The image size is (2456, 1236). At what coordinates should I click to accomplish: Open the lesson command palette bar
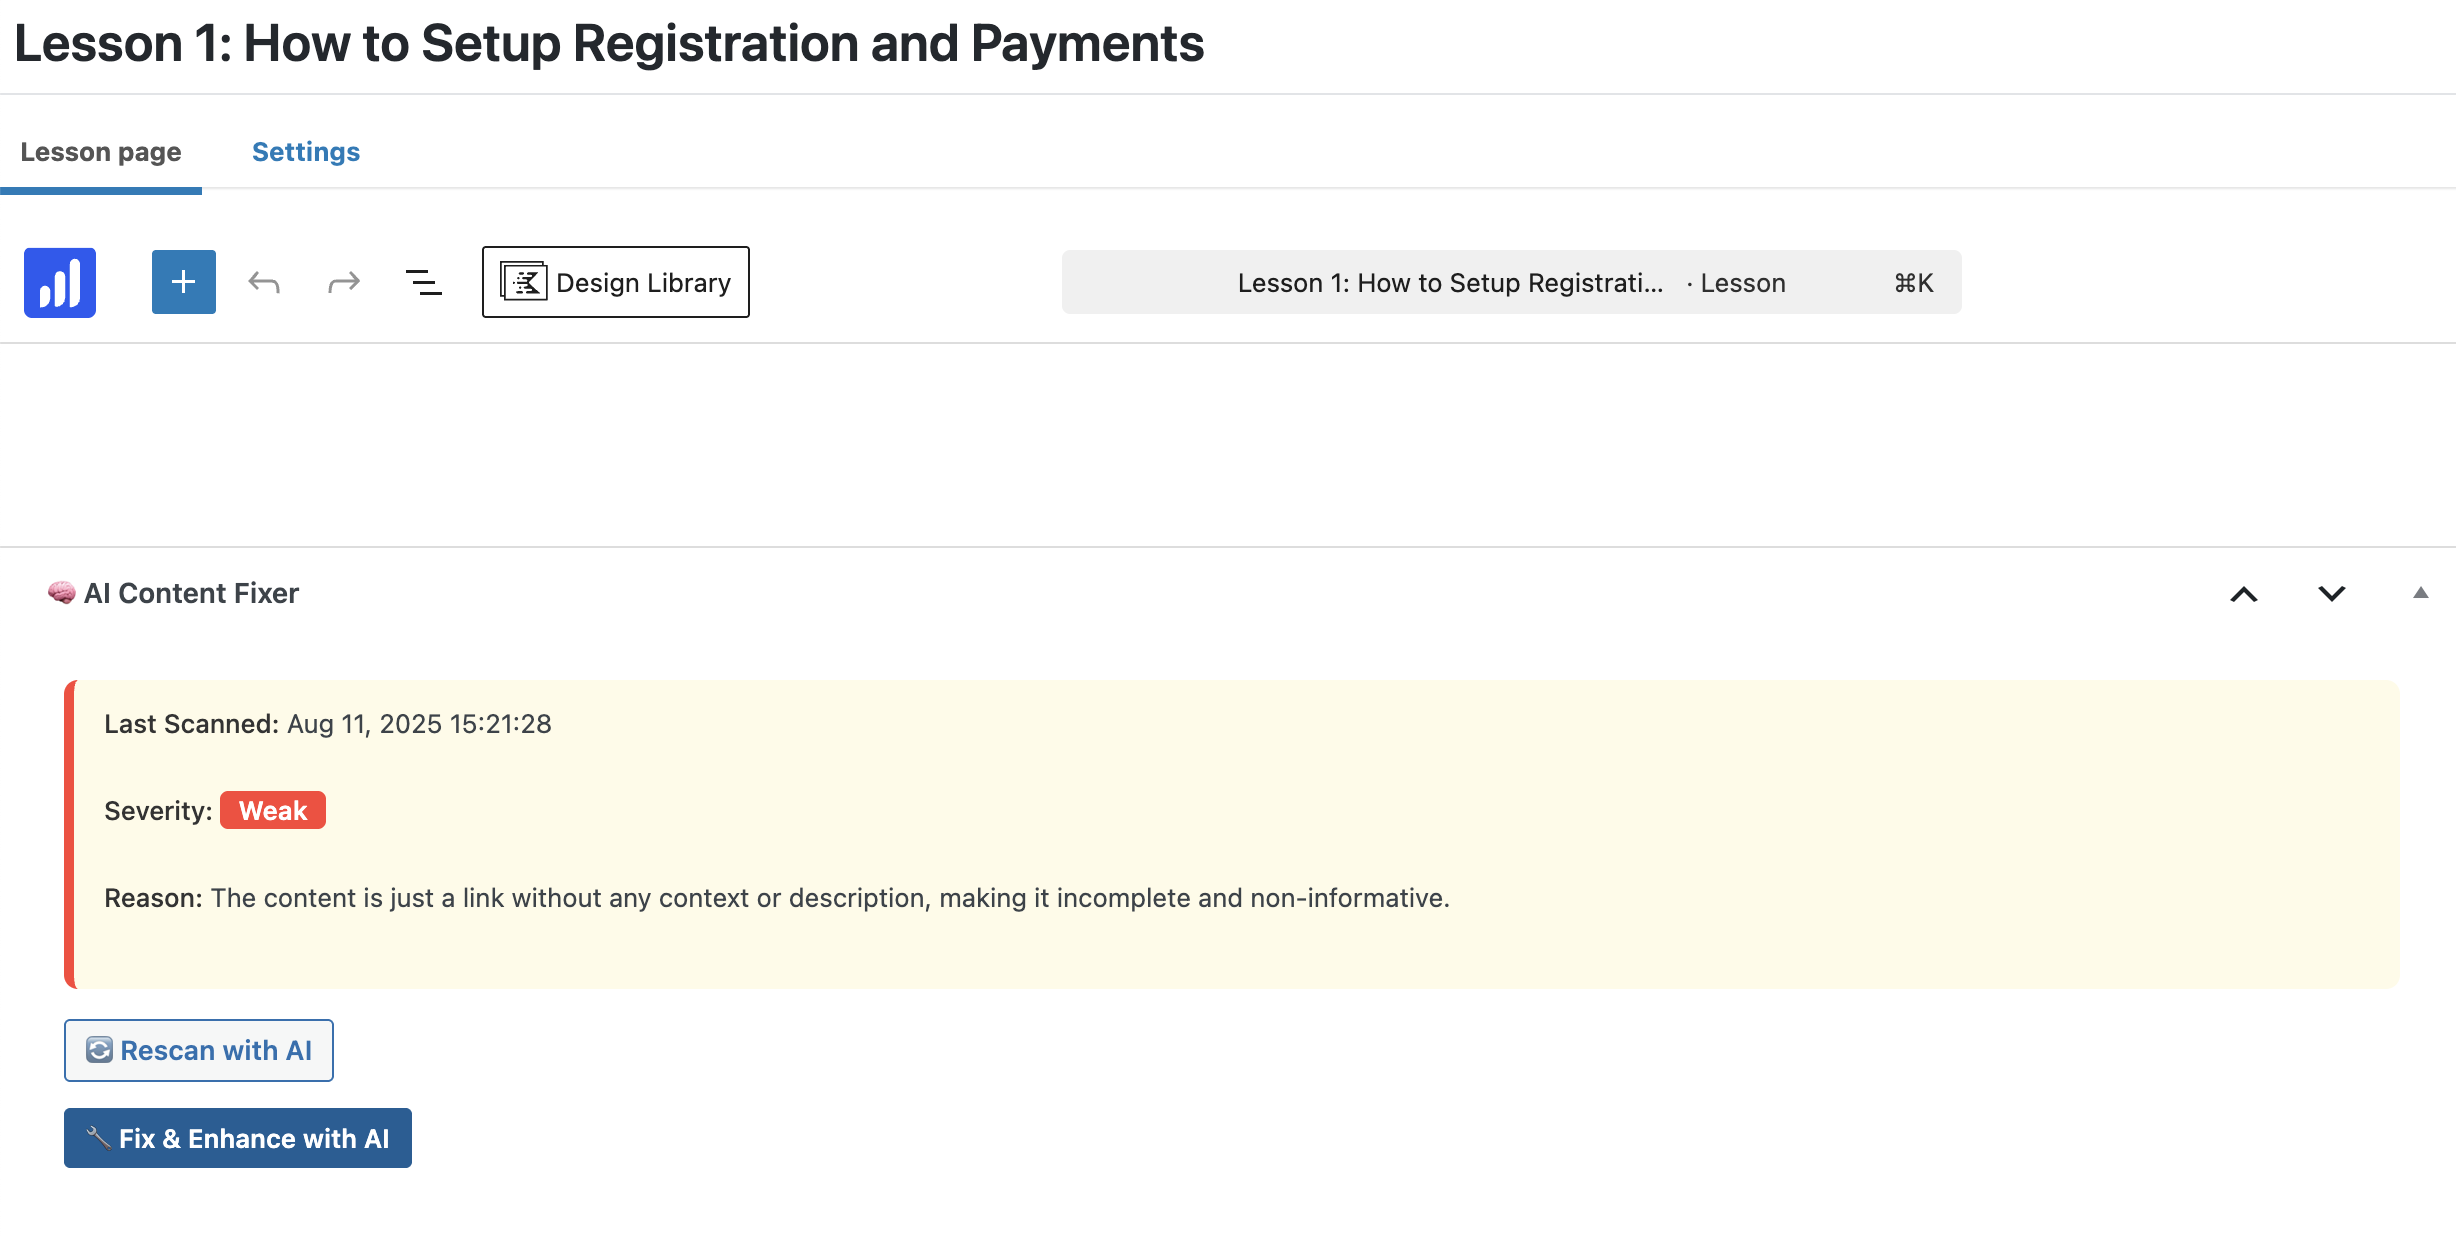click(x=1512, y=282)
